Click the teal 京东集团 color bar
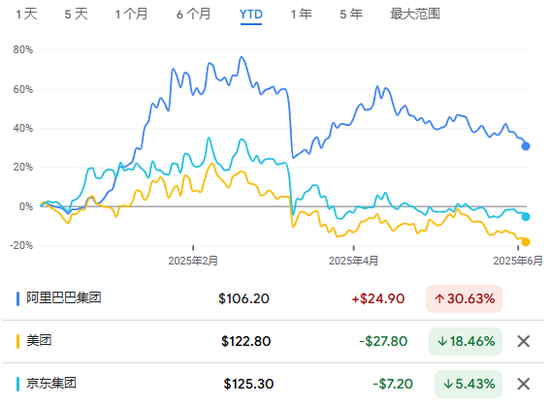Viewport: 550px width, 404px height. coord(18,384)
